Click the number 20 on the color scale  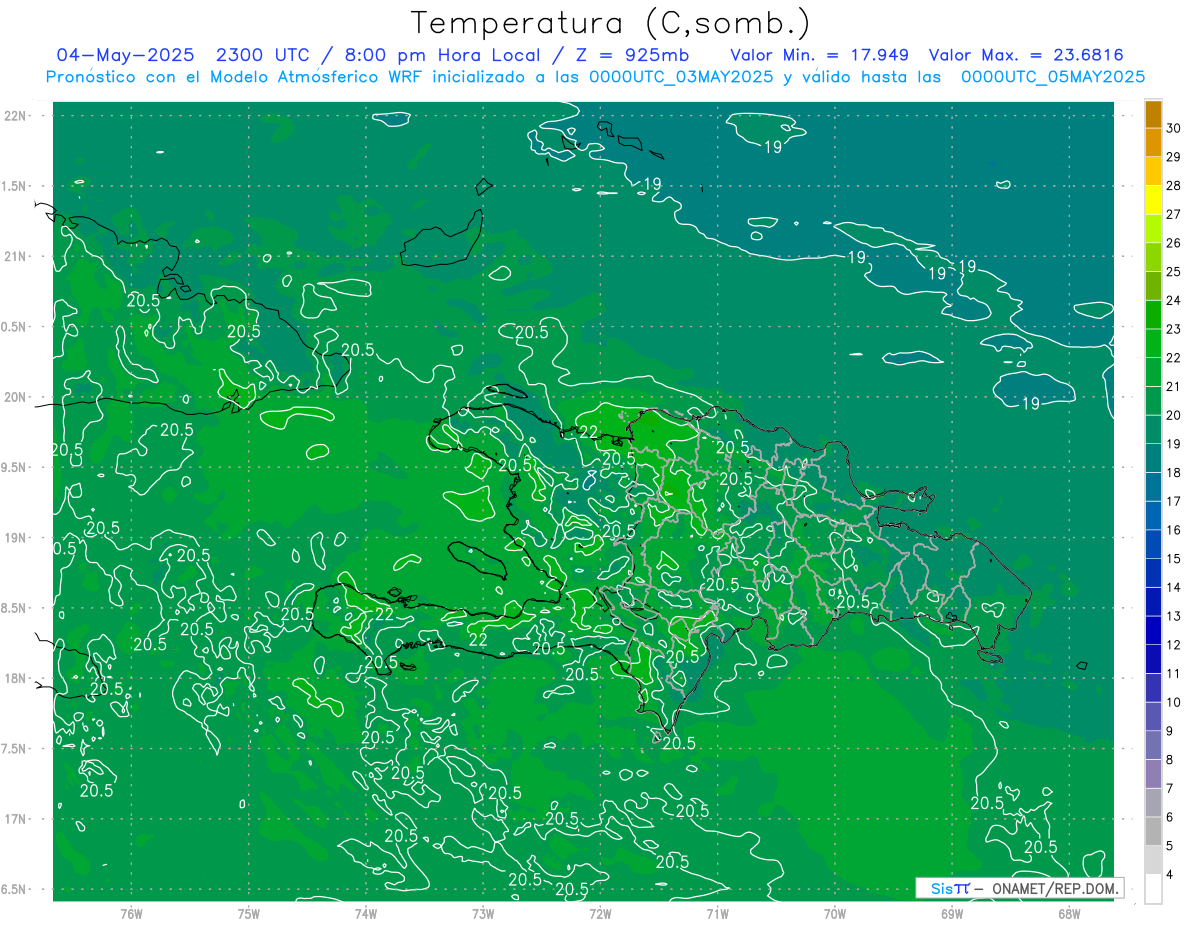(x=1174, y=415)
